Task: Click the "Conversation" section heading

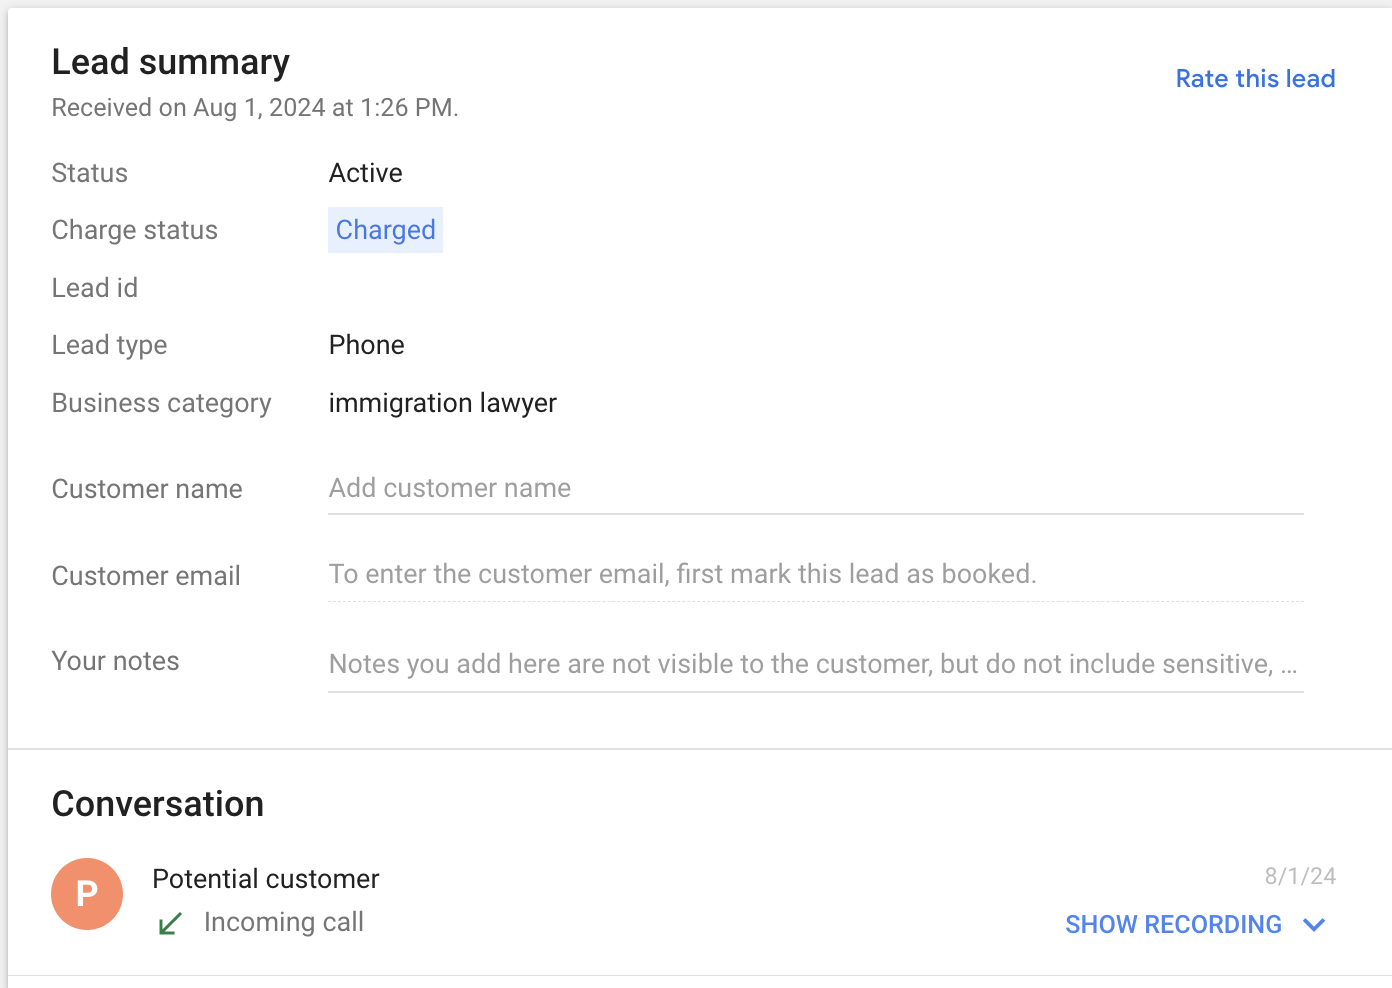Action: coord(157,803)
